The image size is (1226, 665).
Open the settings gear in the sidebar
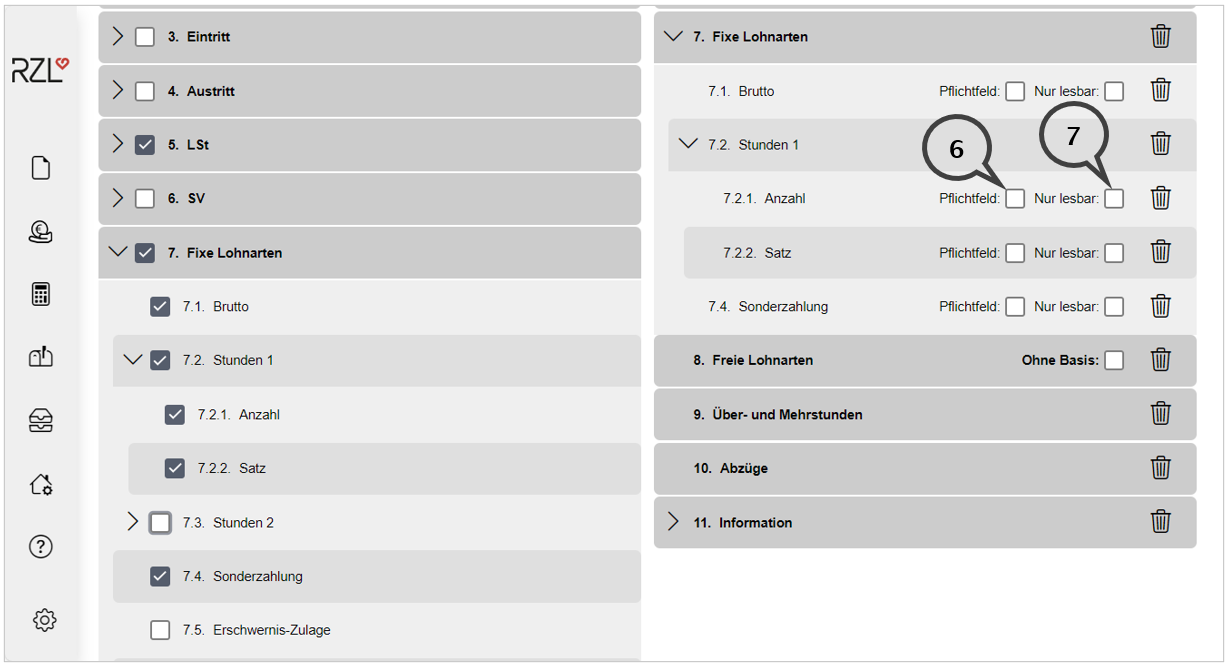(44, 620)
